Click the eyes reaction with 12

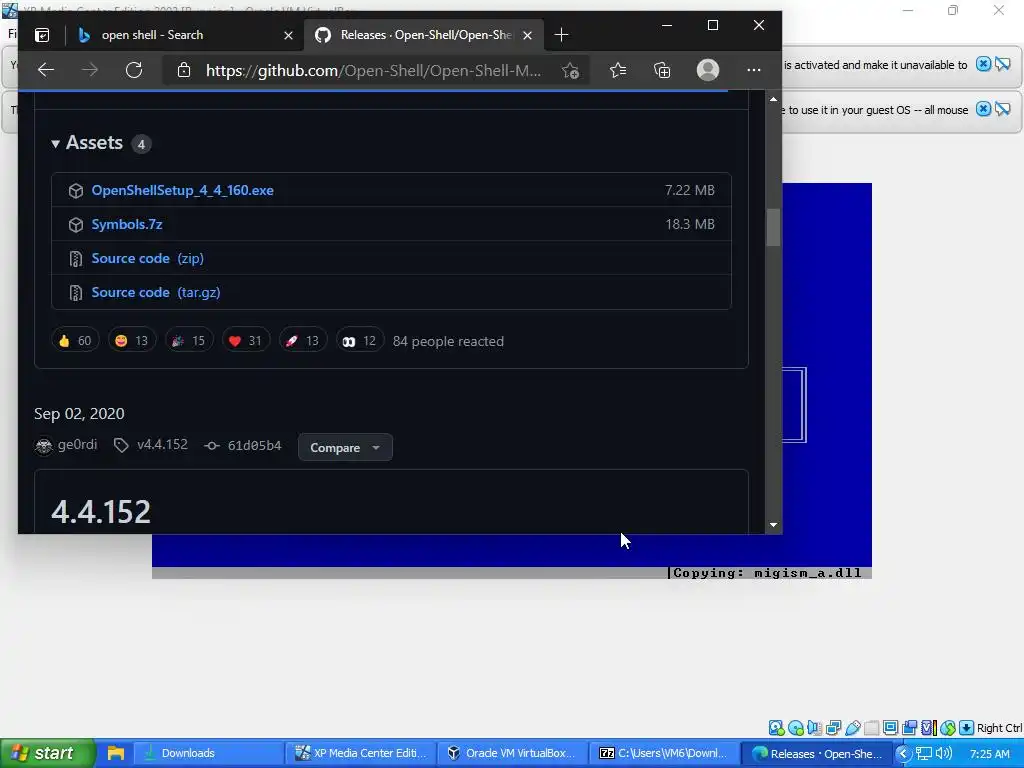(x=359, y=341)
